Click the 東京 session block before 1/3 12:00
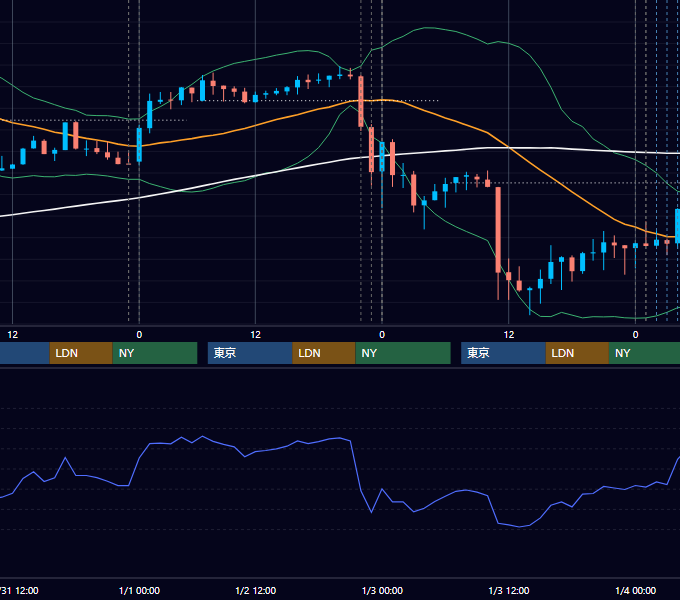 point(503,353)
